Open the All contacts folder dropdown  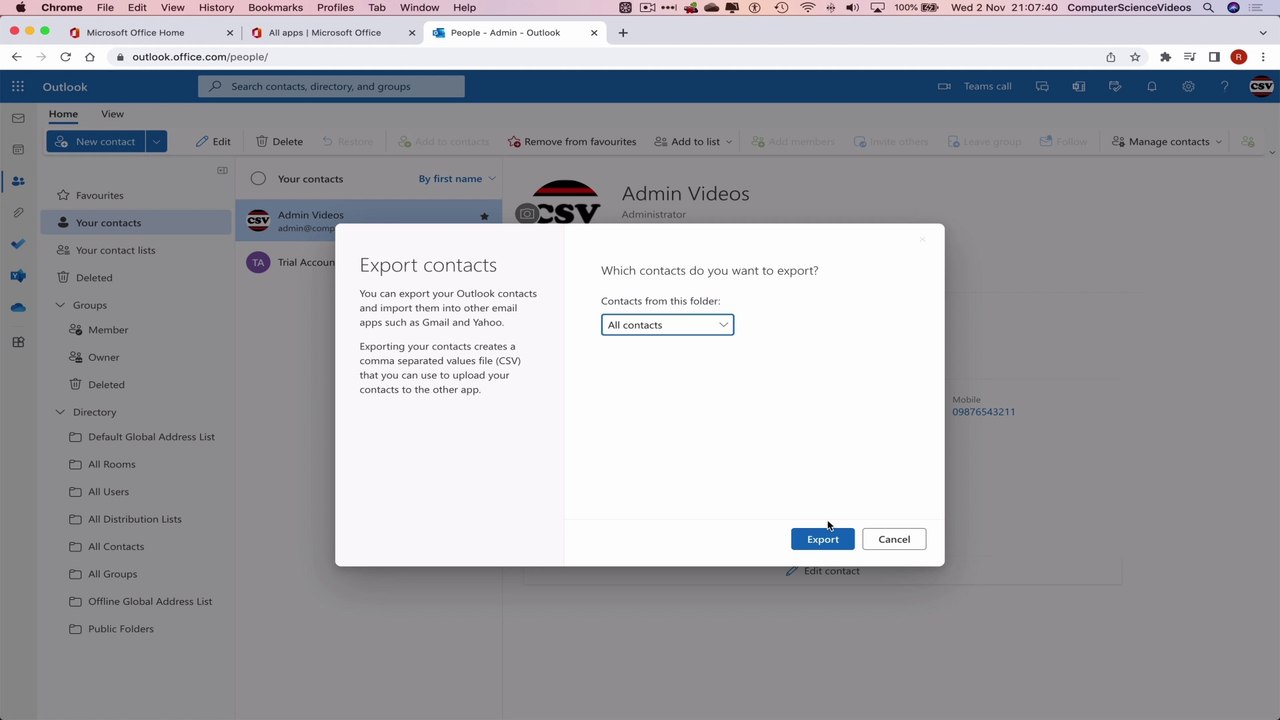(667, 325)
